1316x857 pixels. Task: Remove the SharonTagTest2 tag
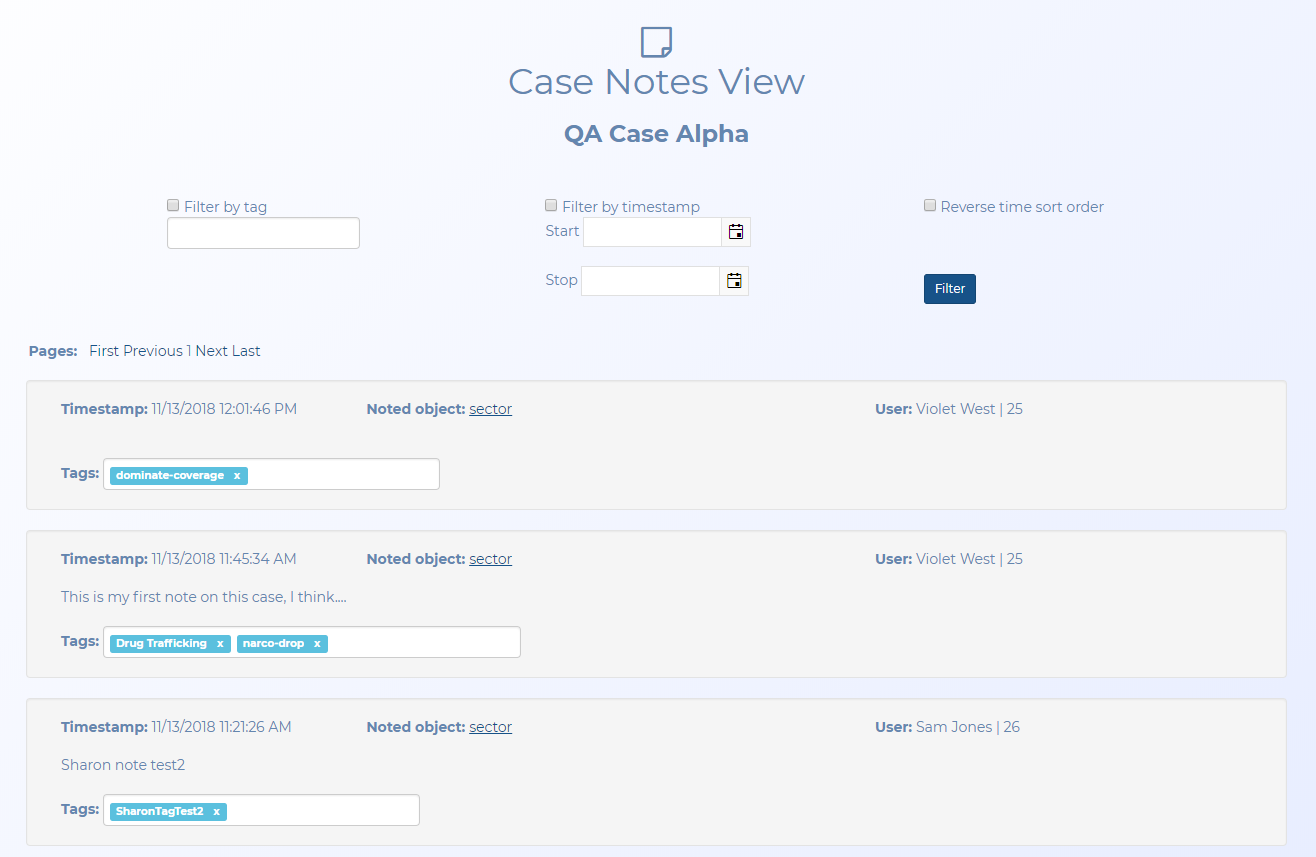click(x=216, y=812)
